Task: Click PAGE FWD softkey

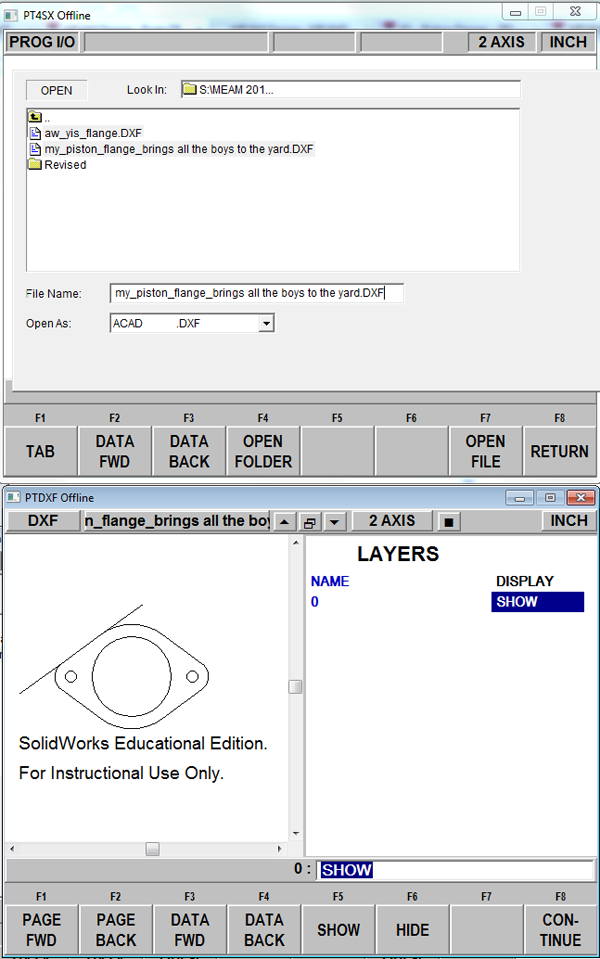Action: tap(42, 930)
